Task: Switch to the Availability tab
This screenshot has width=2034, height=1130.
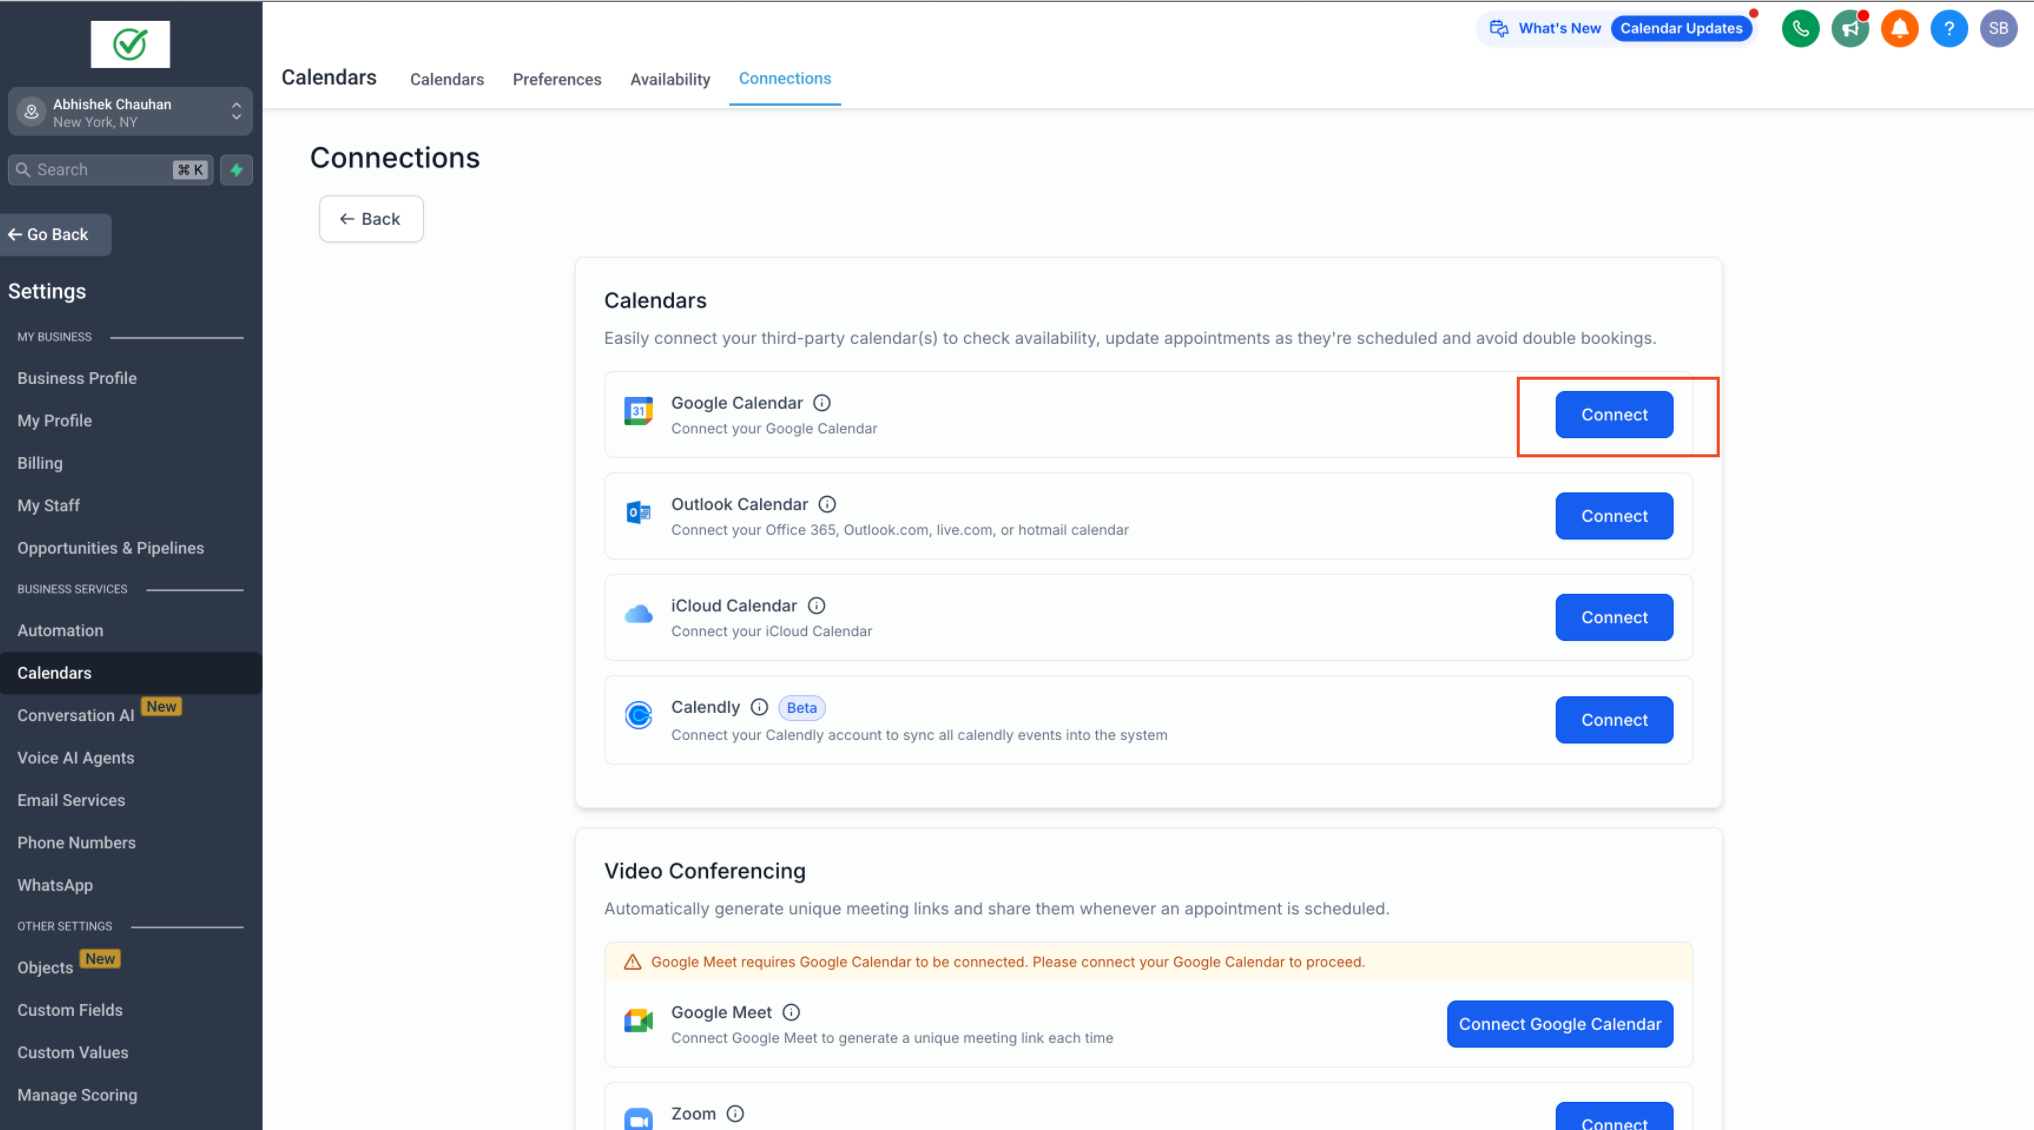Action: [669, 79]
